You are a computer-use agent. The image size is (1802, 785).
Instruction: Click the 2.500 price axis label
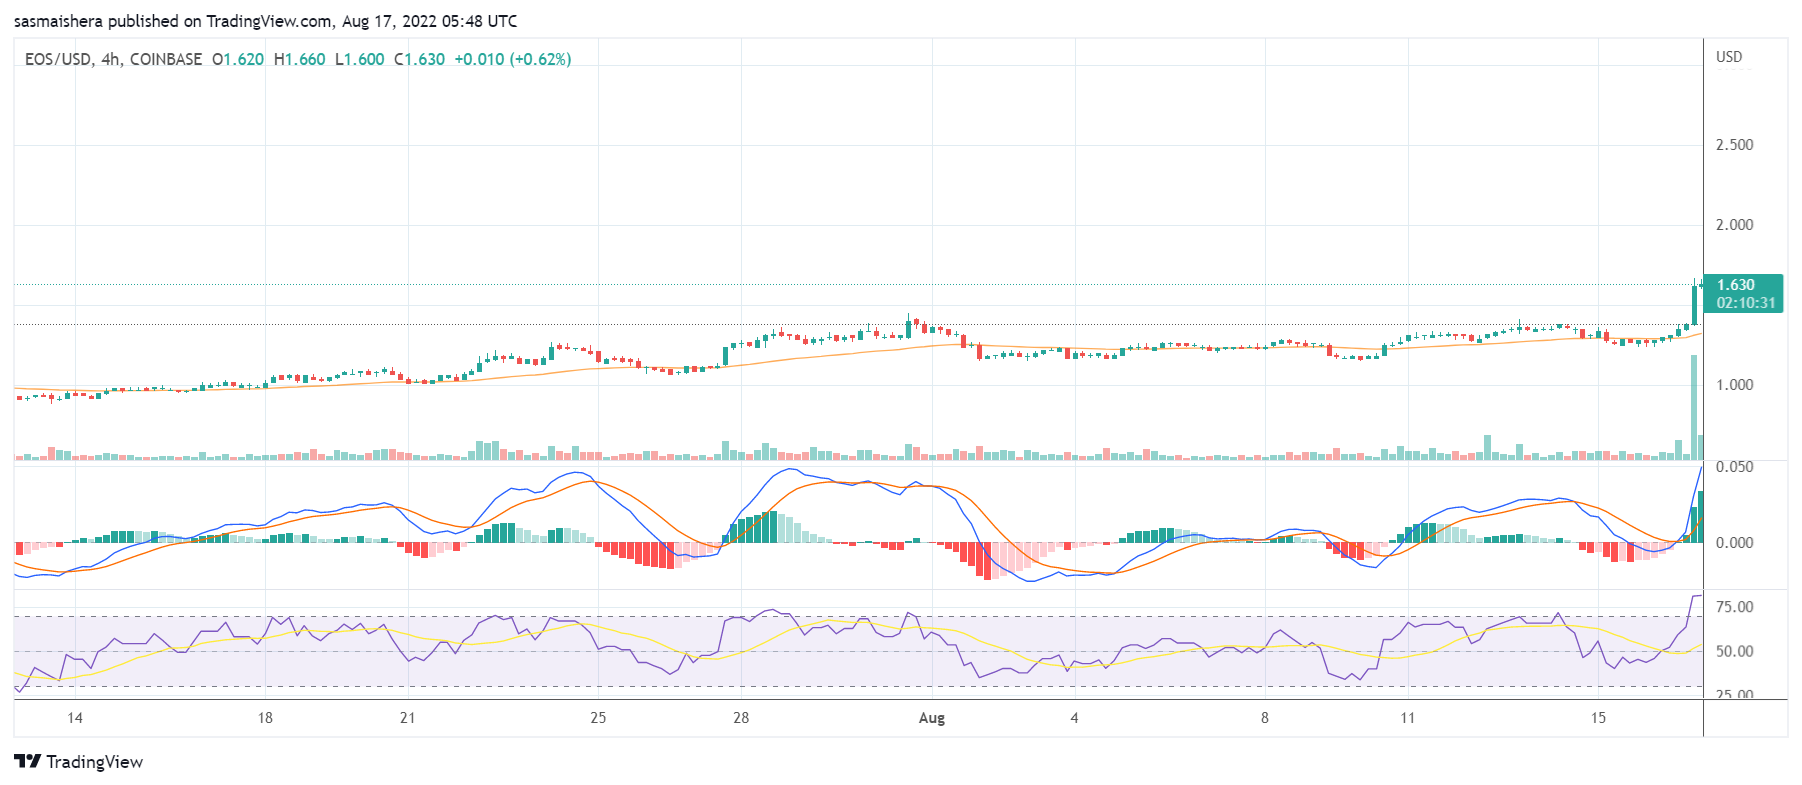click(1735, 145)
